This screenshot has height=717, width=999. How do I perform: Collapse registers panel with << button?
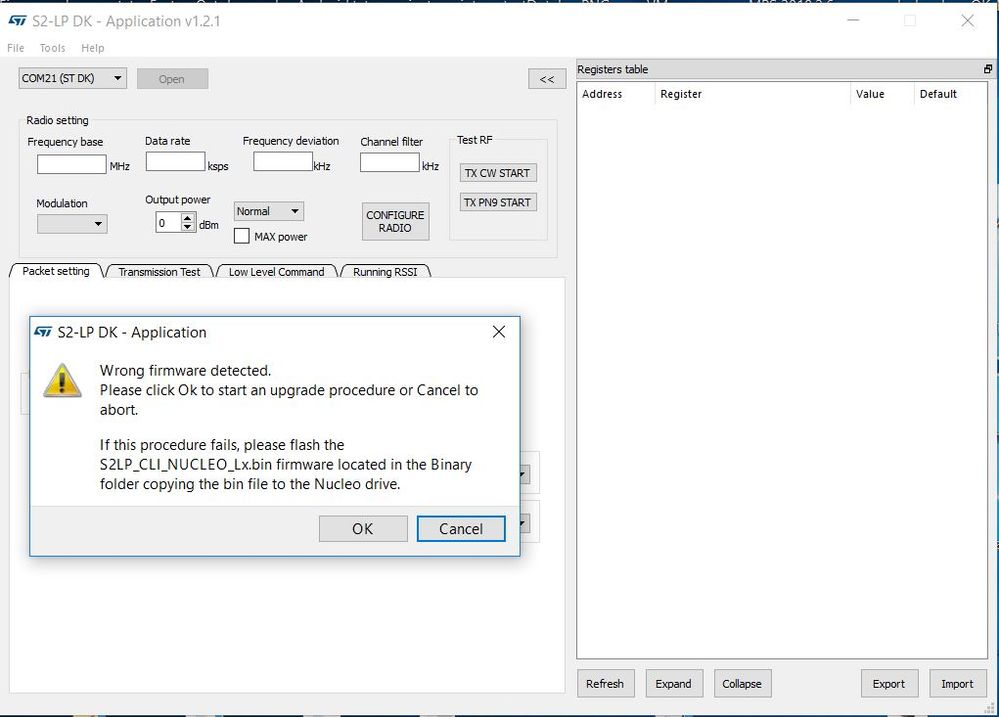pos(547,79)
